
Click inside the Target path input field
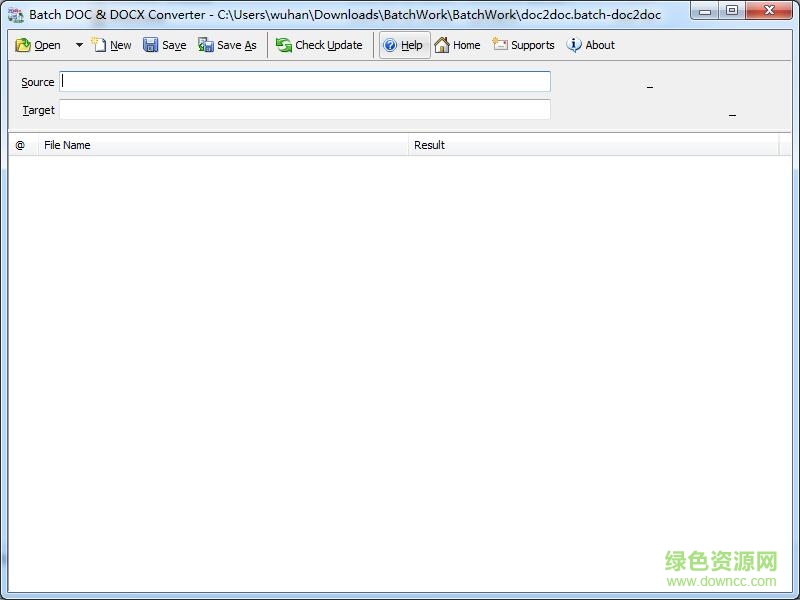click(300, 110)
